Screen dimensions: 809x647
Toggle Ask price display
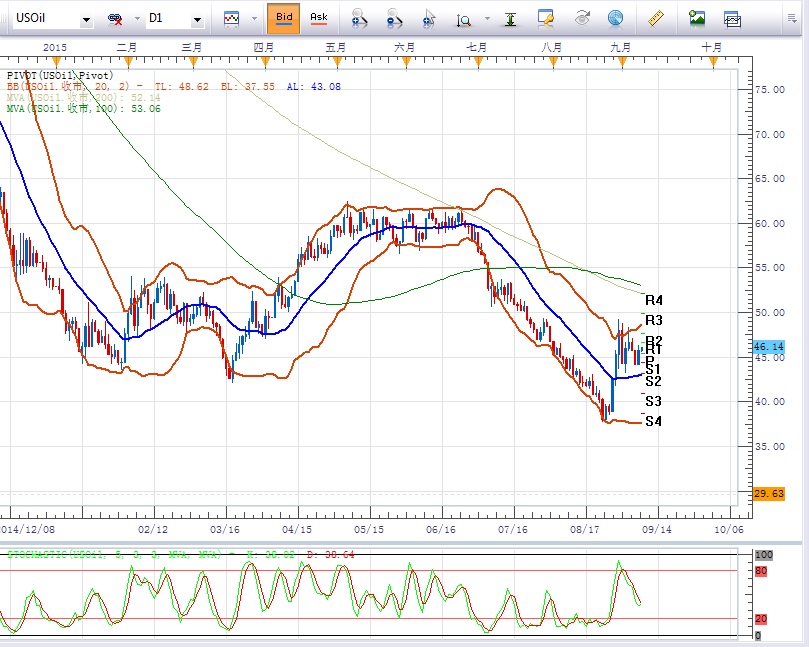(x=318, y=18)
